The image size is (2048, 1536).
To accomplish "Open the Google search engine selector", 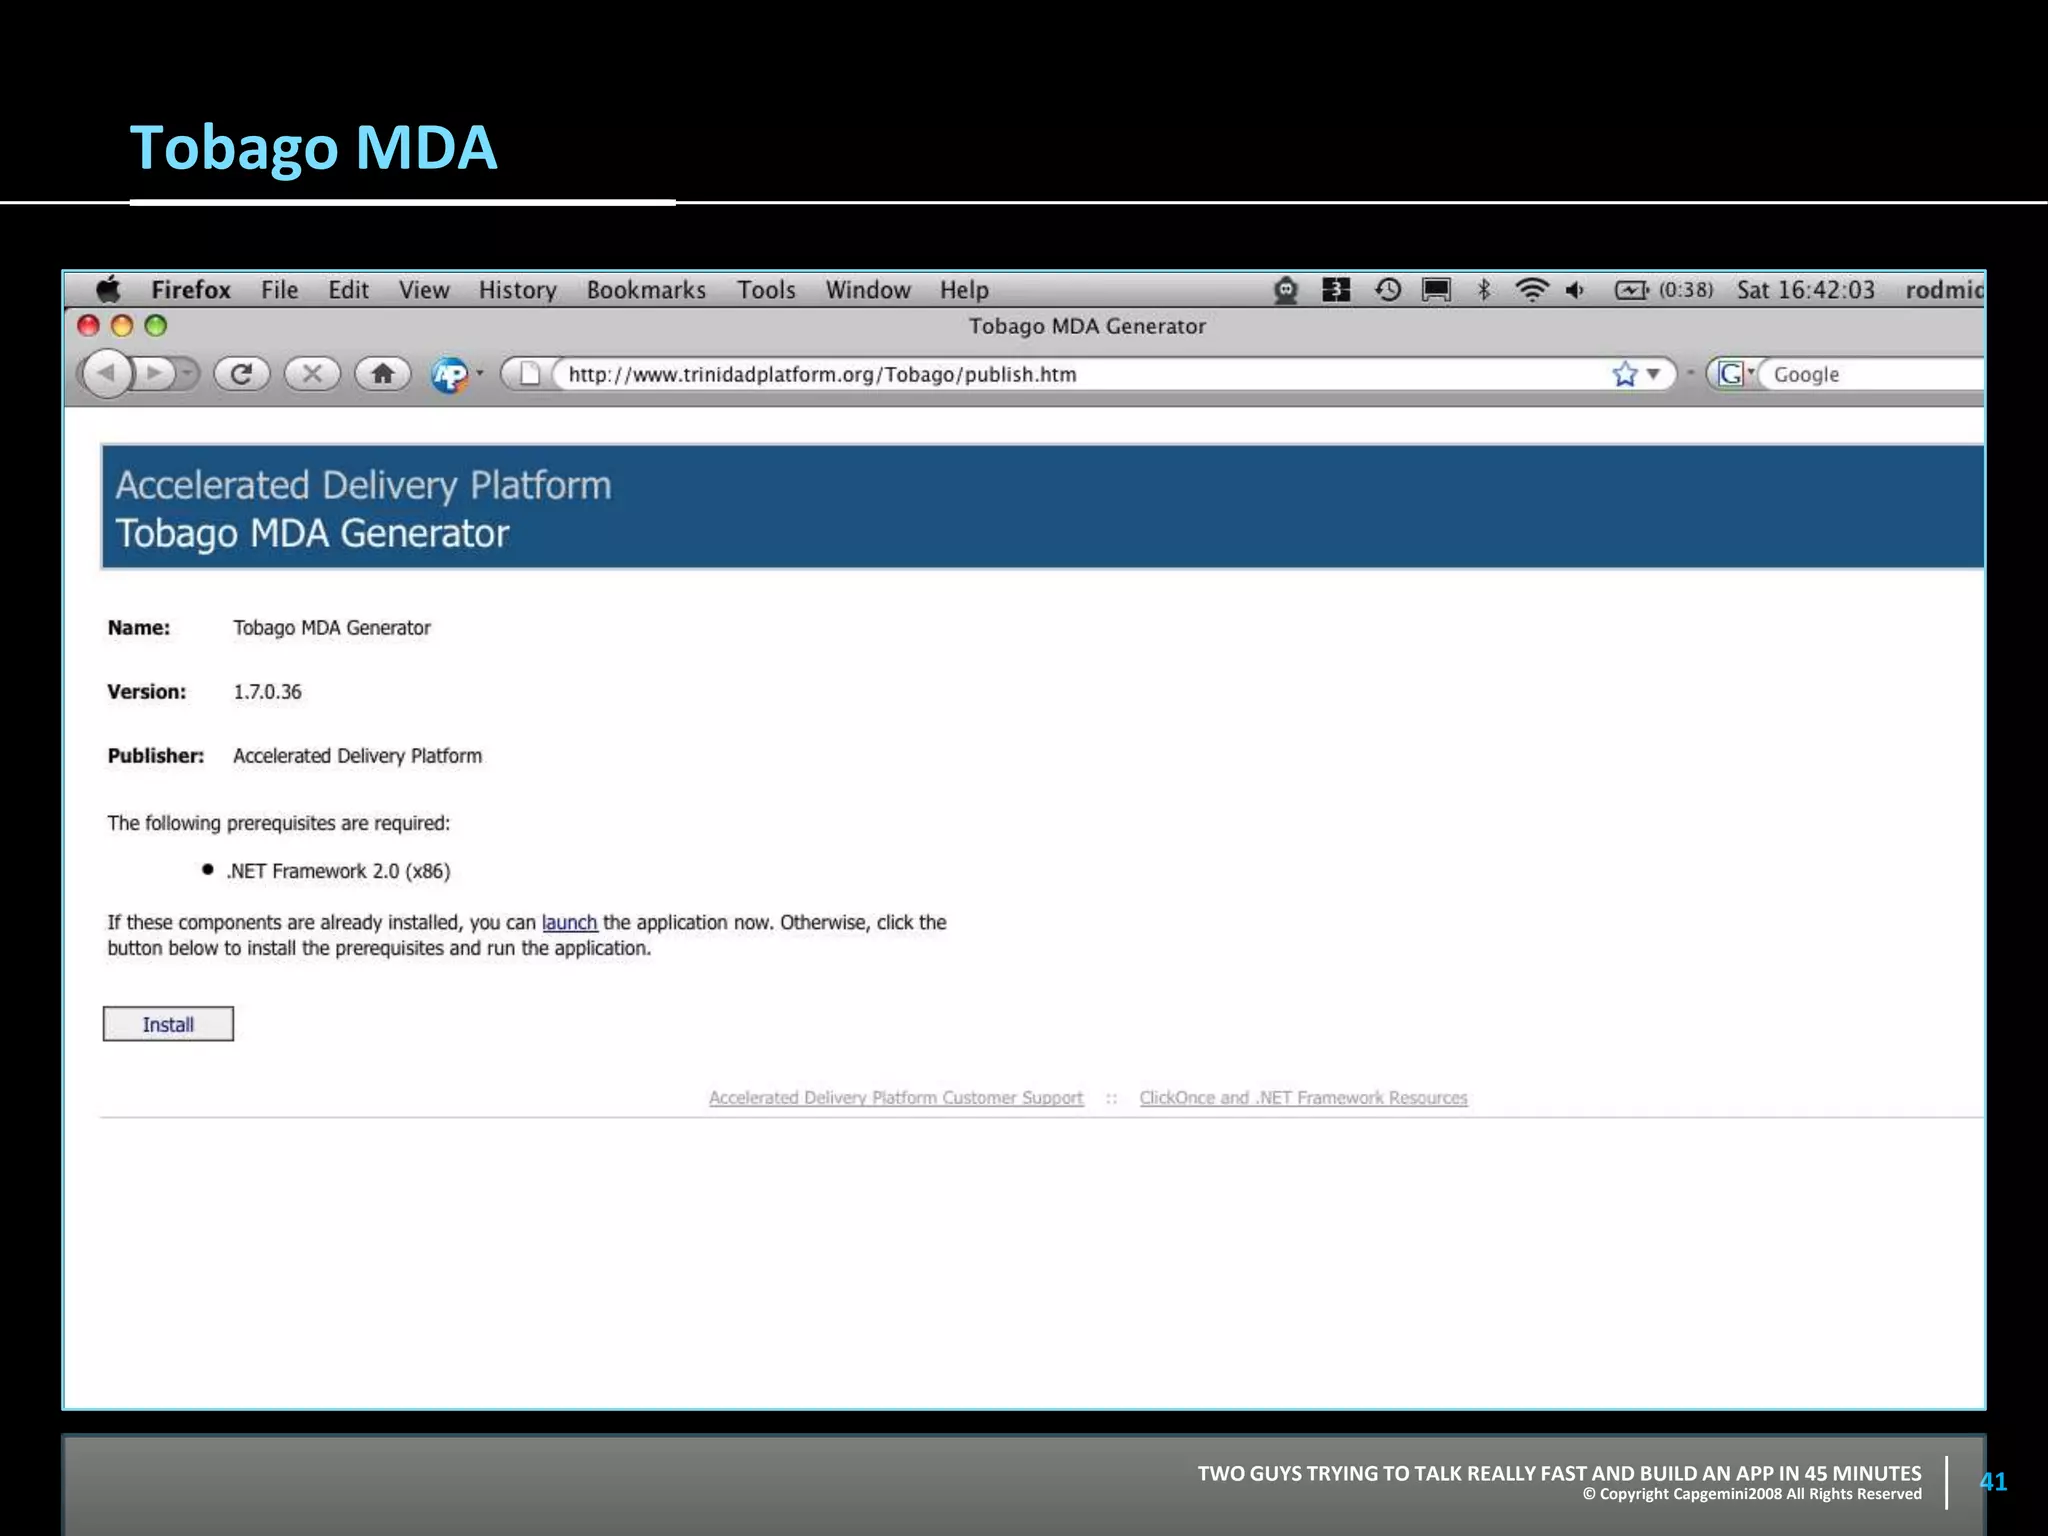I will click(x=1734, y=374).
